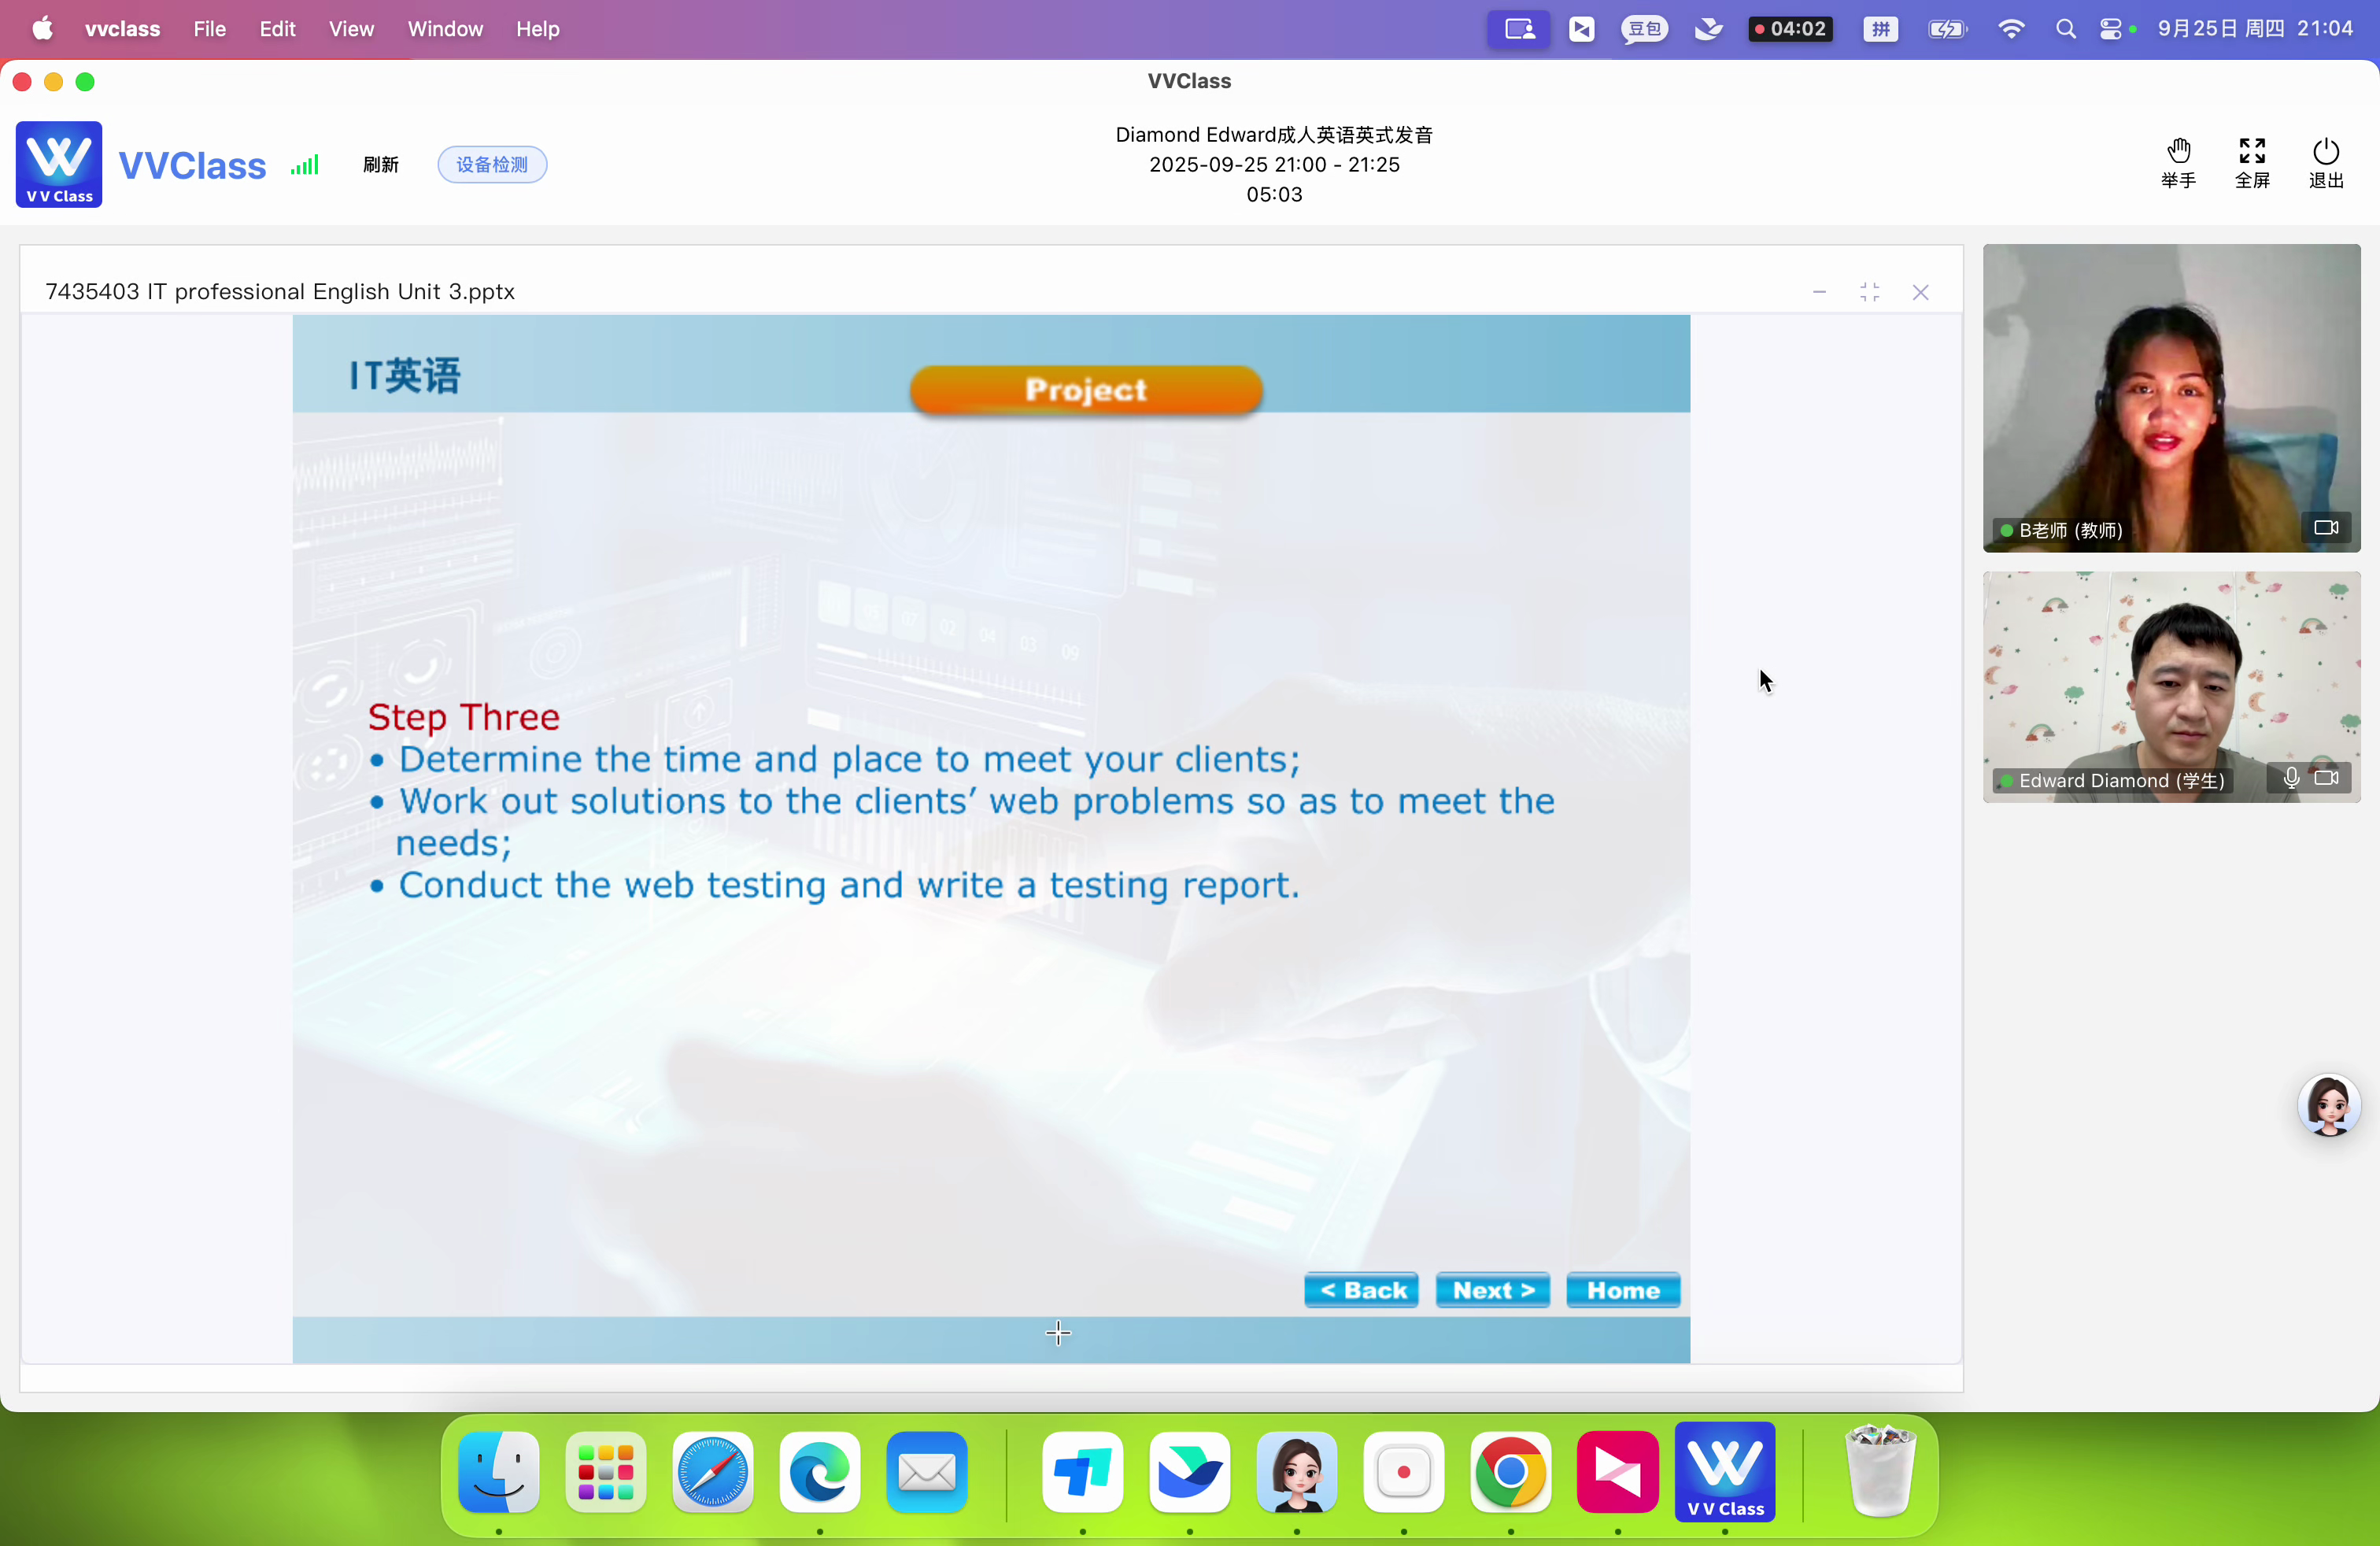Open the screen recording timer in menu bar
The height and width of the screenshot is (1546, 2380).
tap(1790, 29)
